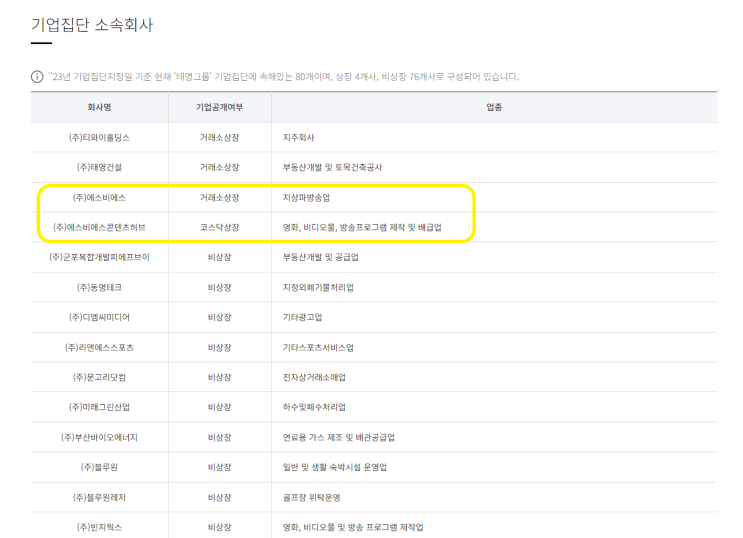Select company name (주)블루원레저
743x538 pixels.
[100, 498]
